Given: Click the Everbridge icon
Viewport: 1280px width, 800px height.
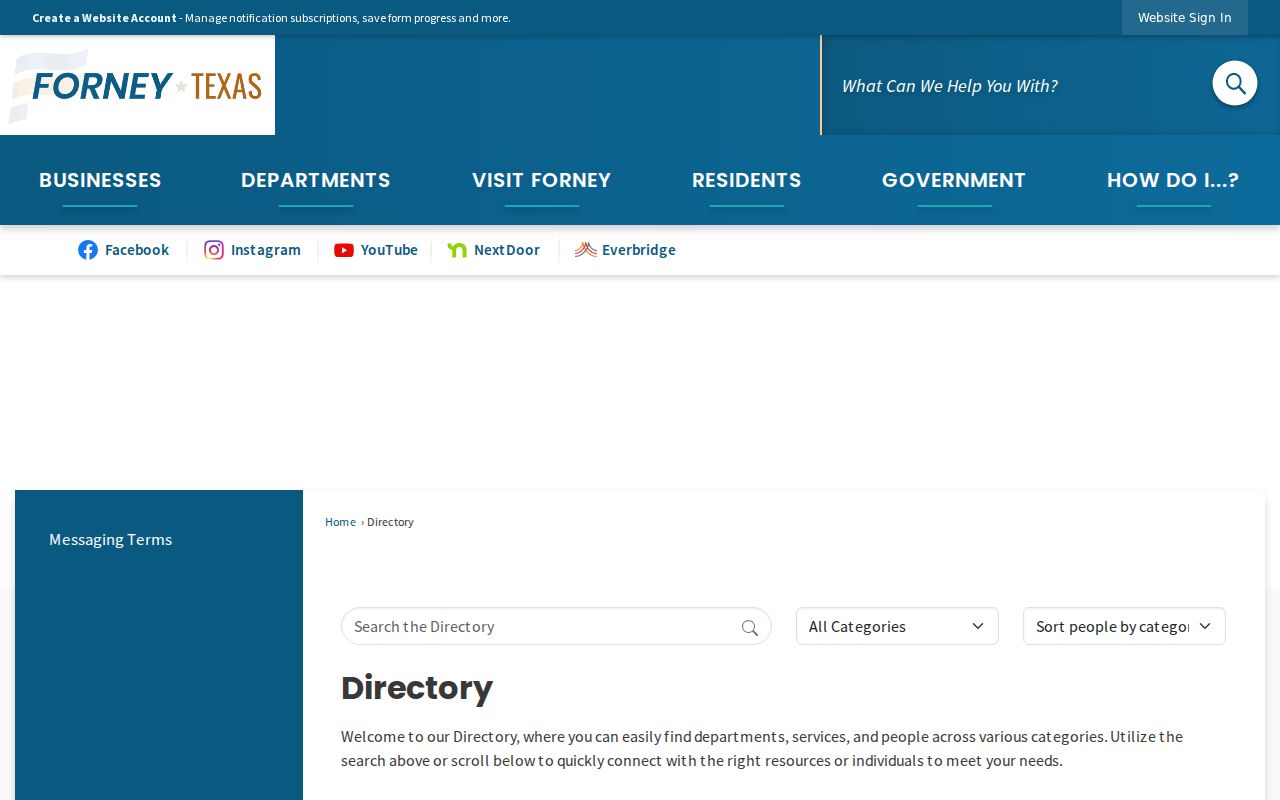Looking at the screenshot, I should [x=585, y=250].
